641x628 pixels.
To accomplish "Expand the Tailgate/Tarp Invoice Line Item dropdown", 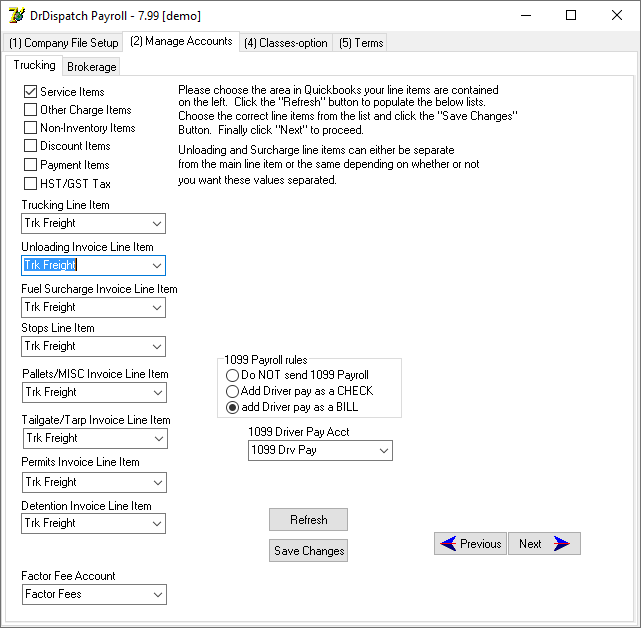I will tap(159, 439).
